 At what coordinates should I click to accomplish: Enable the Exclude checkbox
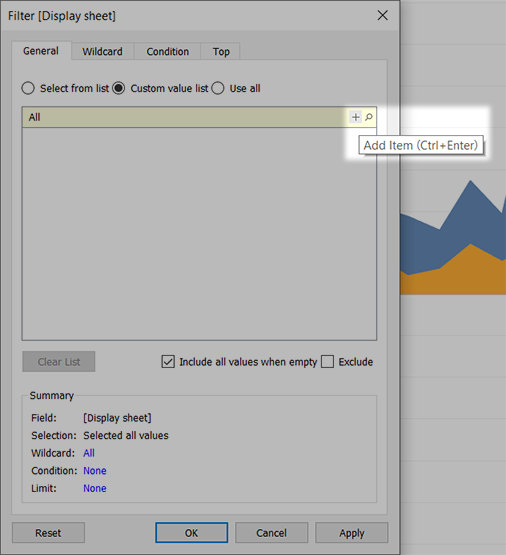pyautogui.click(x=327, y=362)
